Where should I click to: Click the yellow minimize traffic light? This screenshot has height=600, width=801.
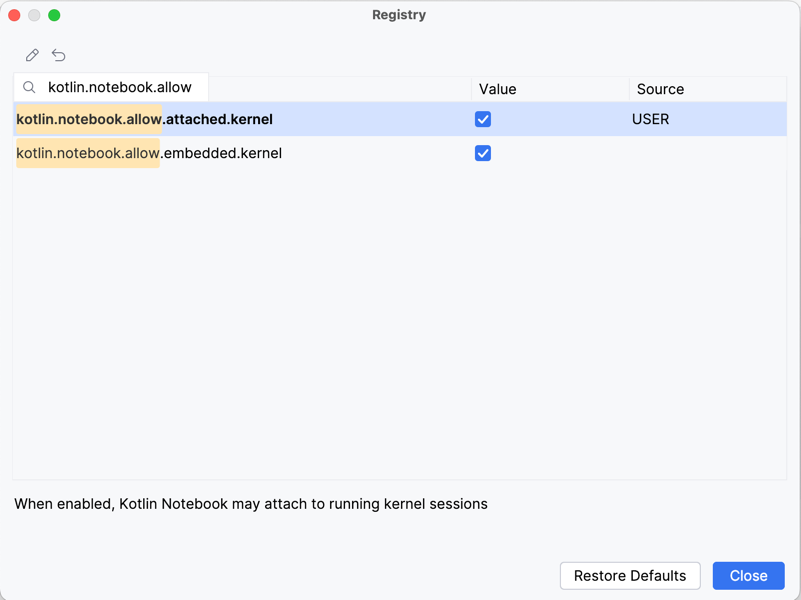[x=34, y=15]
